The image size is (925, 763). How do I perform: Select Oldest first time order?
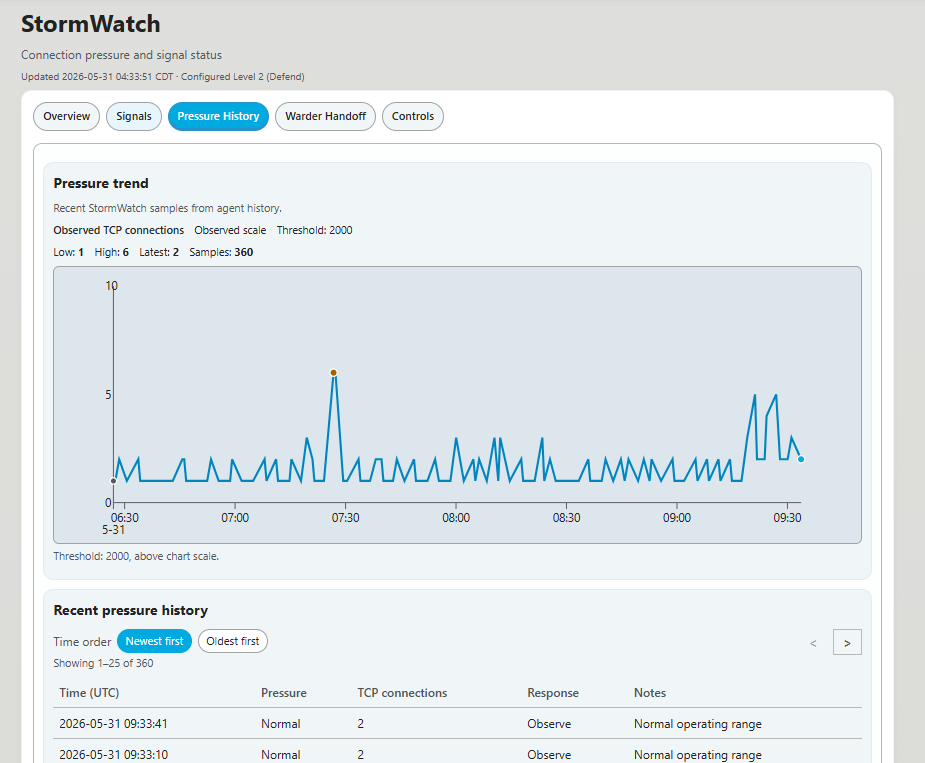[x=233, y=641]
